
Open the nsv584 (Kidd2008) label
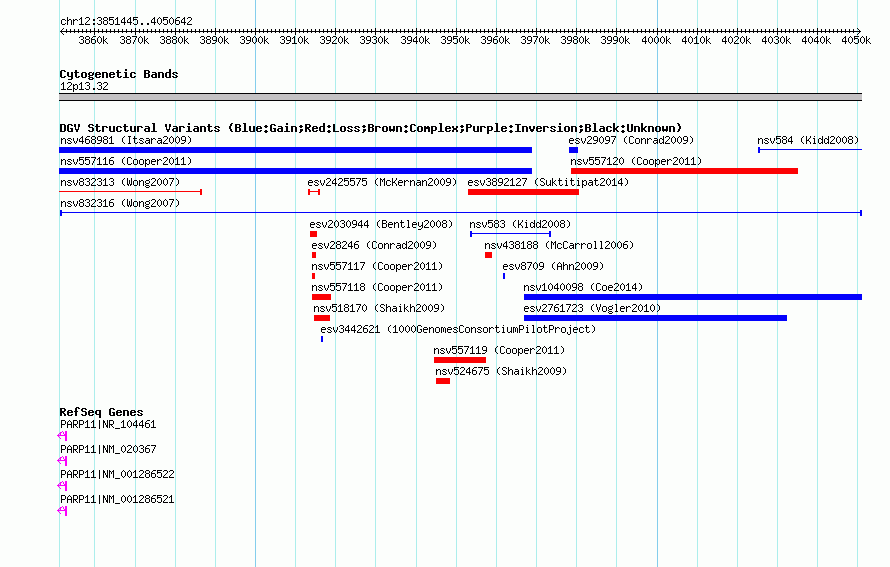coord(808,140)
